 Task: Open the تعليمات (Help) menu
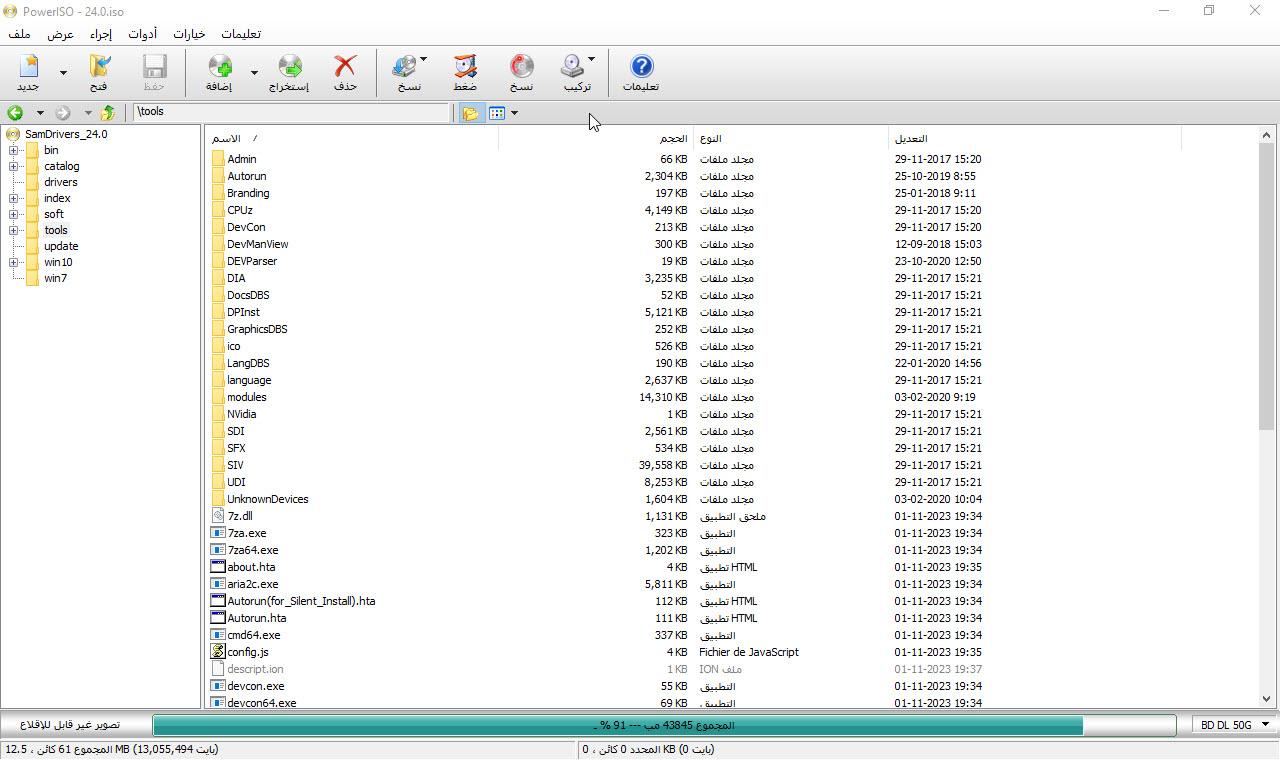click(x=241, y=34)
